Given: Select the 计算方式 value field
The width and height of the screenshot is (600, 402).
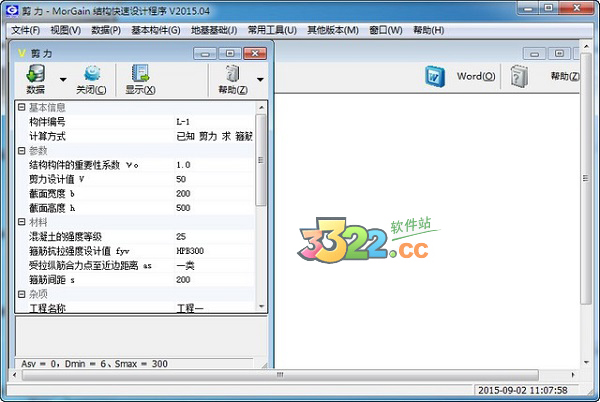Looking at the screenshot, I should 214,136.
